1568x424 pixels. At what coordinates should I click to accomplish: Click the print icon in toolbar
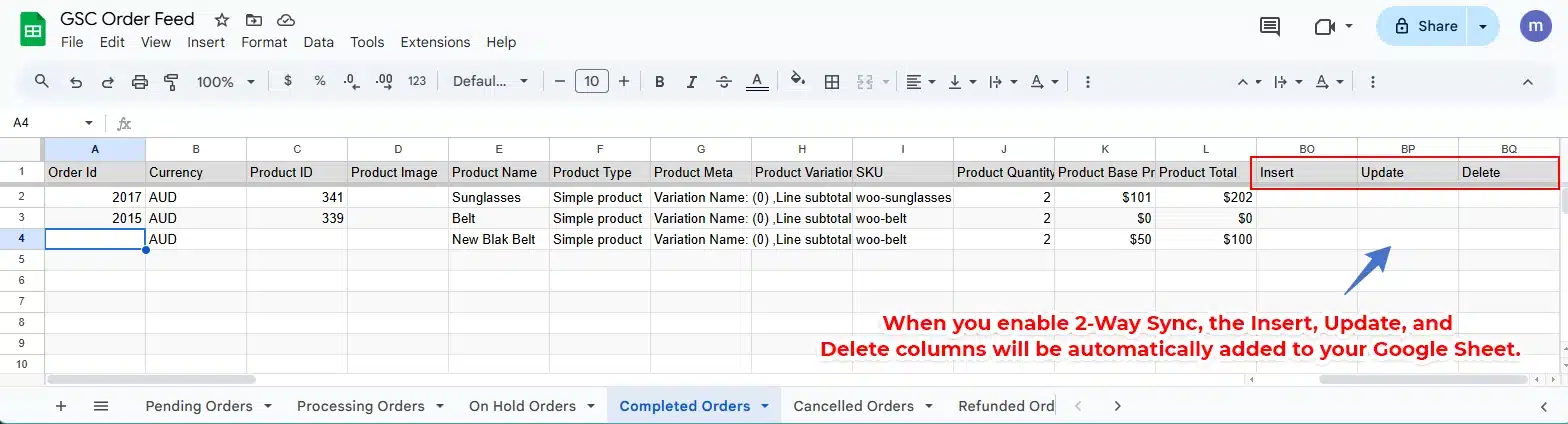point(140,82)
